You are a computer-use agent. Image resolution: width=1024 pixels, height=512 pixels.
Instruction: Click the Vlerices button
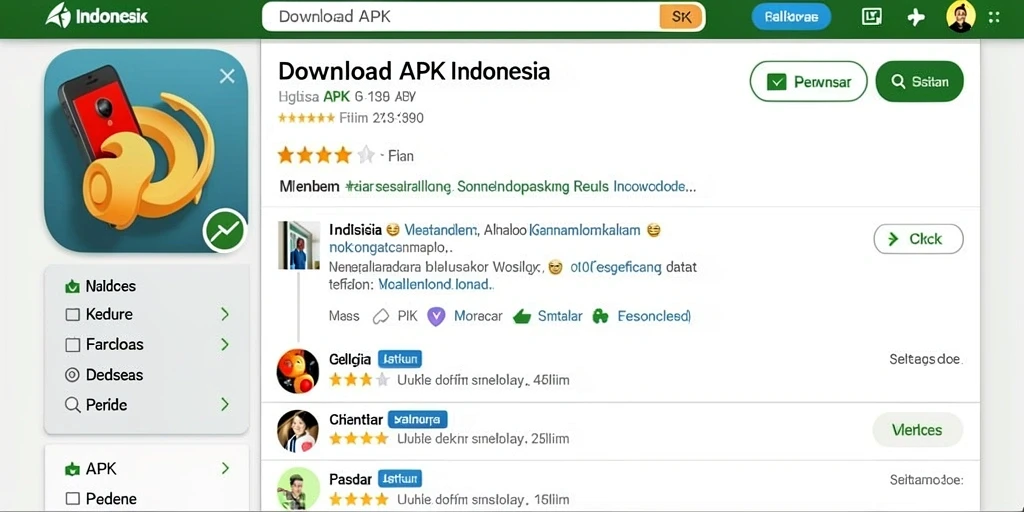pyautogui.click(x=918, y=430)
